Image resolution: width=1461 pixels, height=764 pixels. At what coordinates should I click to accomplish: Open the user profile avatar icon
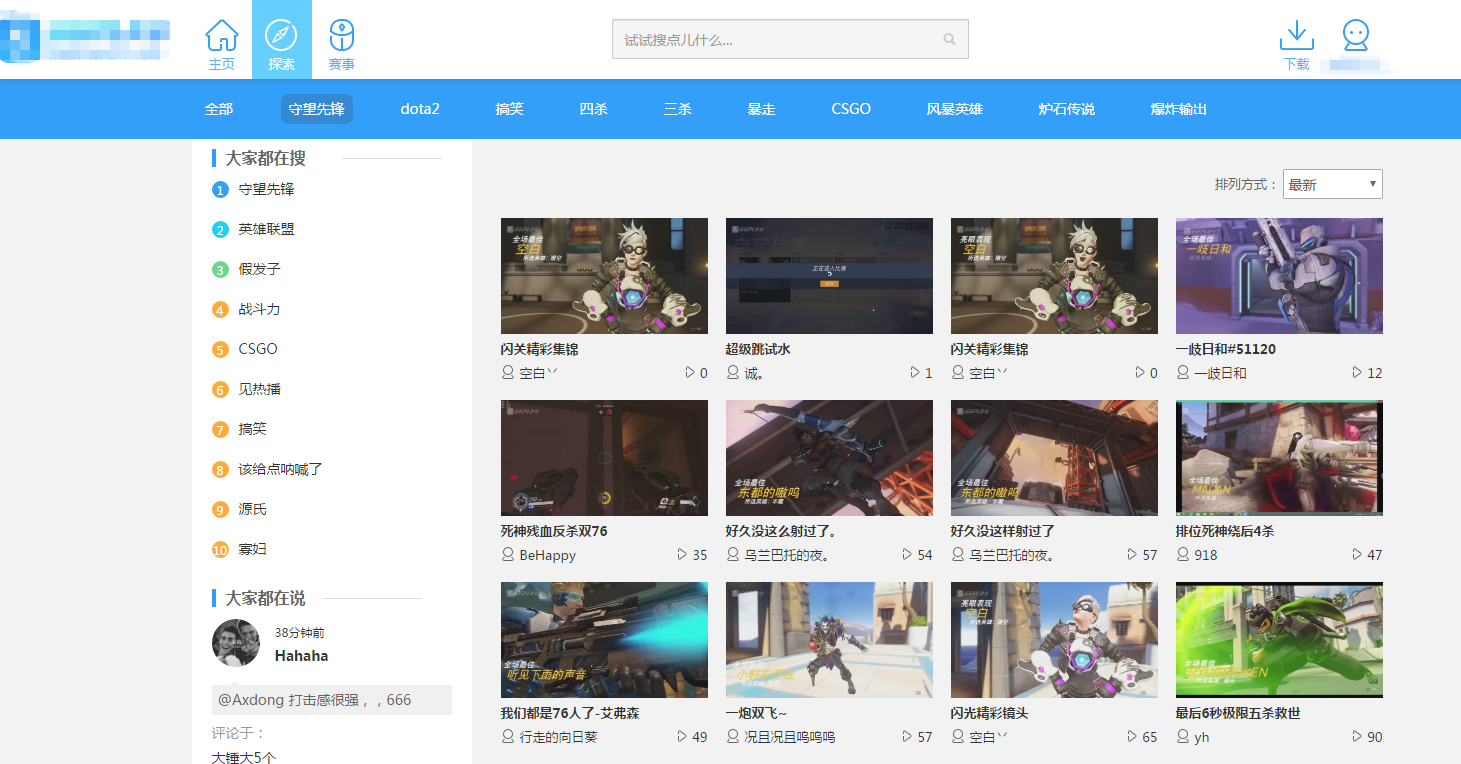tap(1356, 36)
